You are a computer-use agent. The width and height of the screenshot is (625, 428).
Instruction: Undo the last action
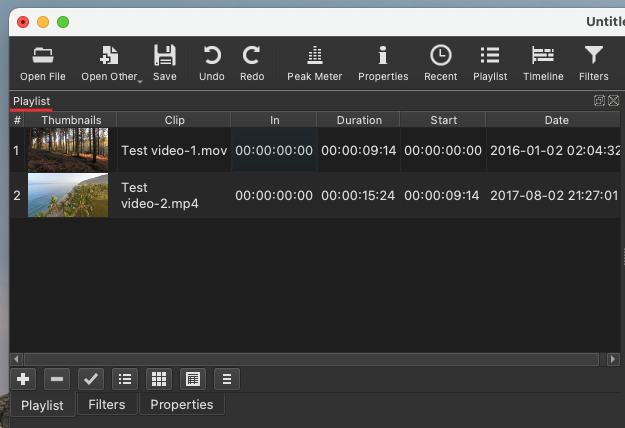coord(211,62)
